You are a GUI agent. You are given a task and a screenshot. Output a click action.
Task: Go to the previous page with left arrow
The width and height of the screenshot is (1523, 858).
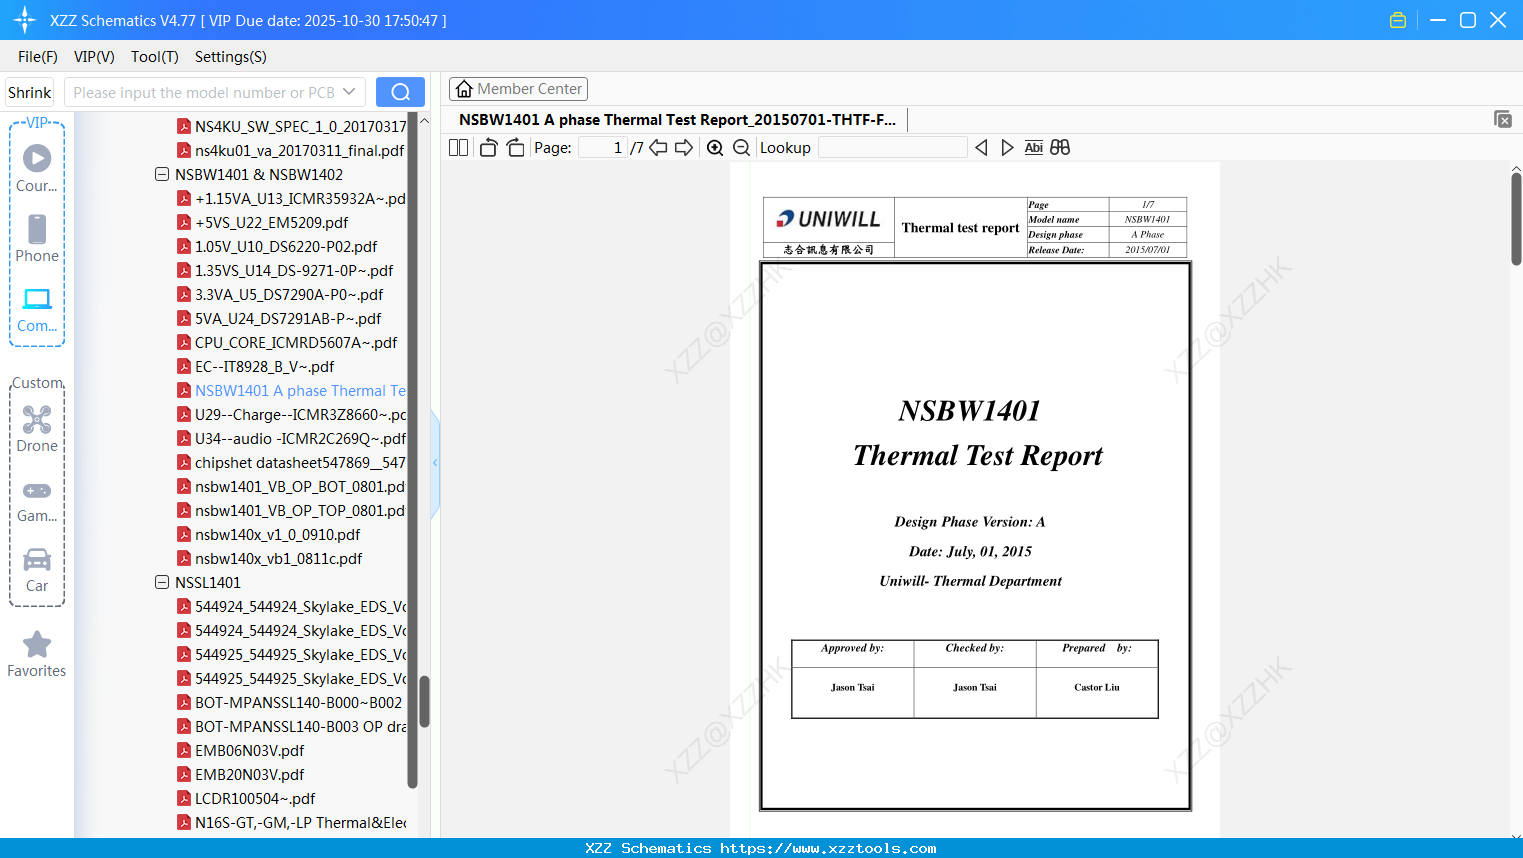click(658, 147)
